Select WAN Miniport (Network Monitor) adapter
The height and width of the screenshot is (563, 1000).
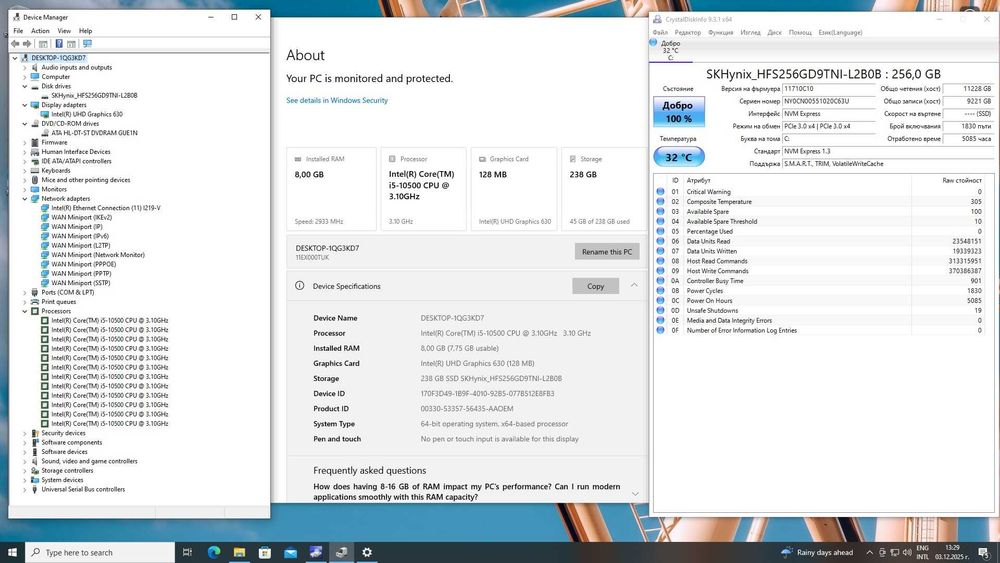(98, 255)
